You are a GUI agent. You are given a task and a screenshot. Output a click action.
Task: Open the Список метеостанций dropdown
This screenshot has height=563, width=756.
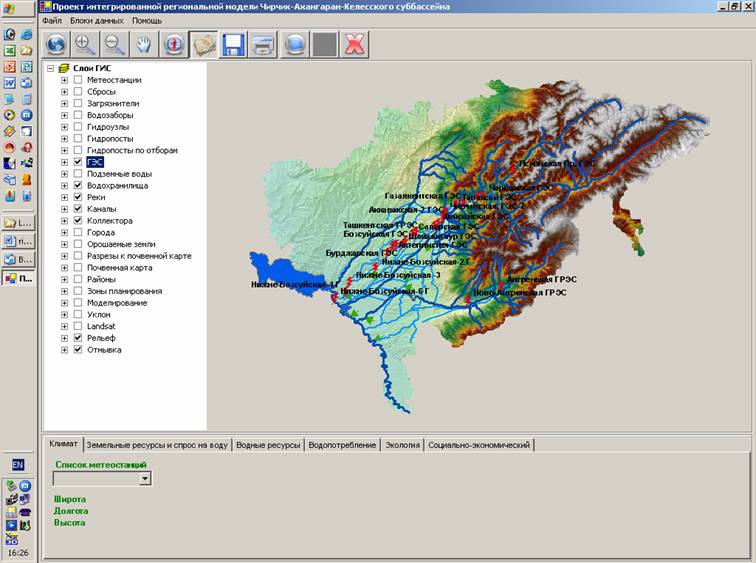[145, 479]
